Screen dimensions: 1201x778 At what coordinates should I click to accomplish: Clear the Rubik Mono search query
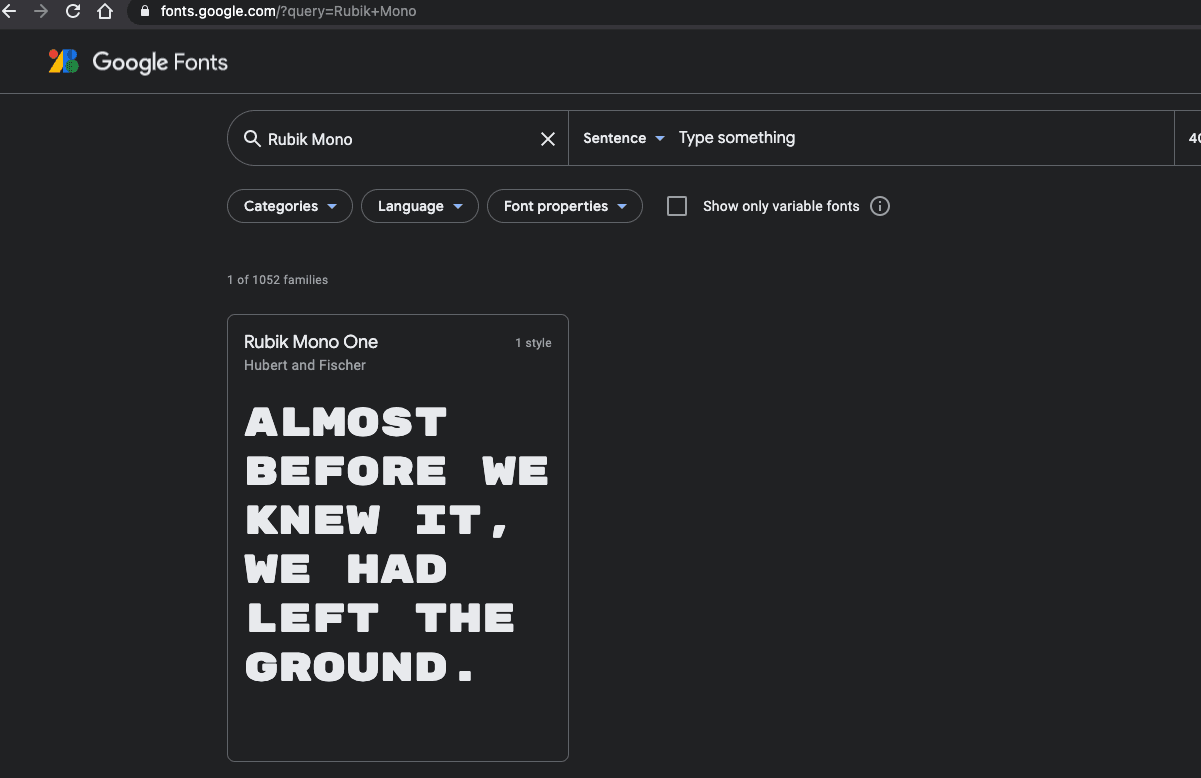(548, 139)
